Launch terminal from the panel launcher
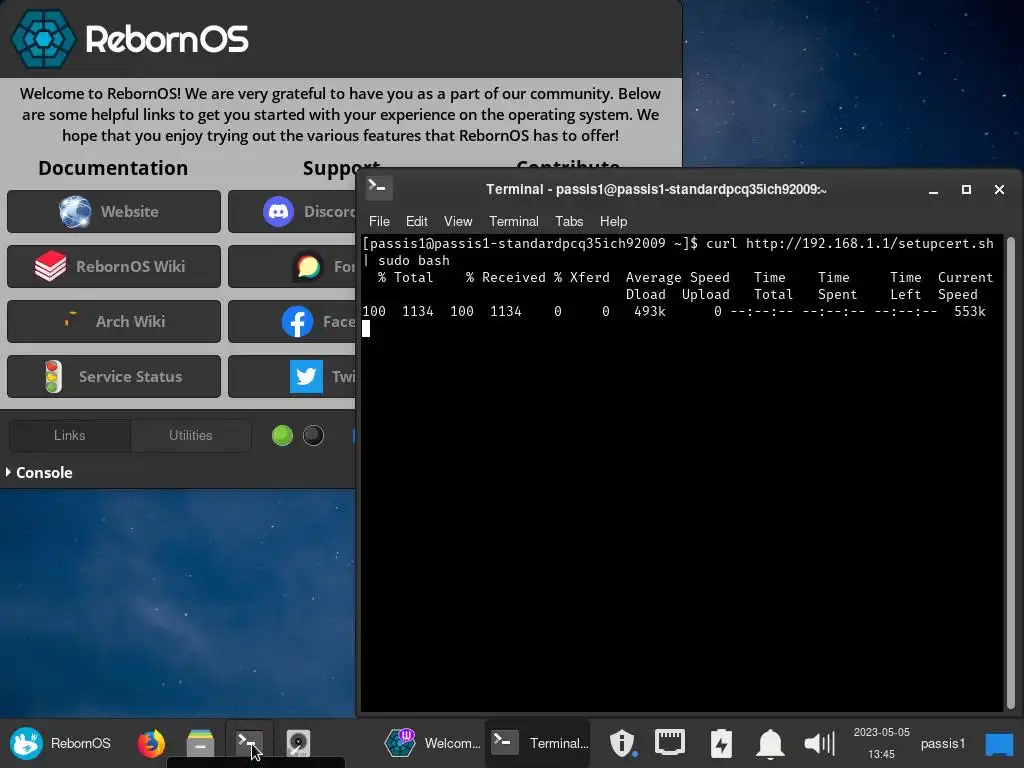1024x768 pixels. tap(249, 743)
